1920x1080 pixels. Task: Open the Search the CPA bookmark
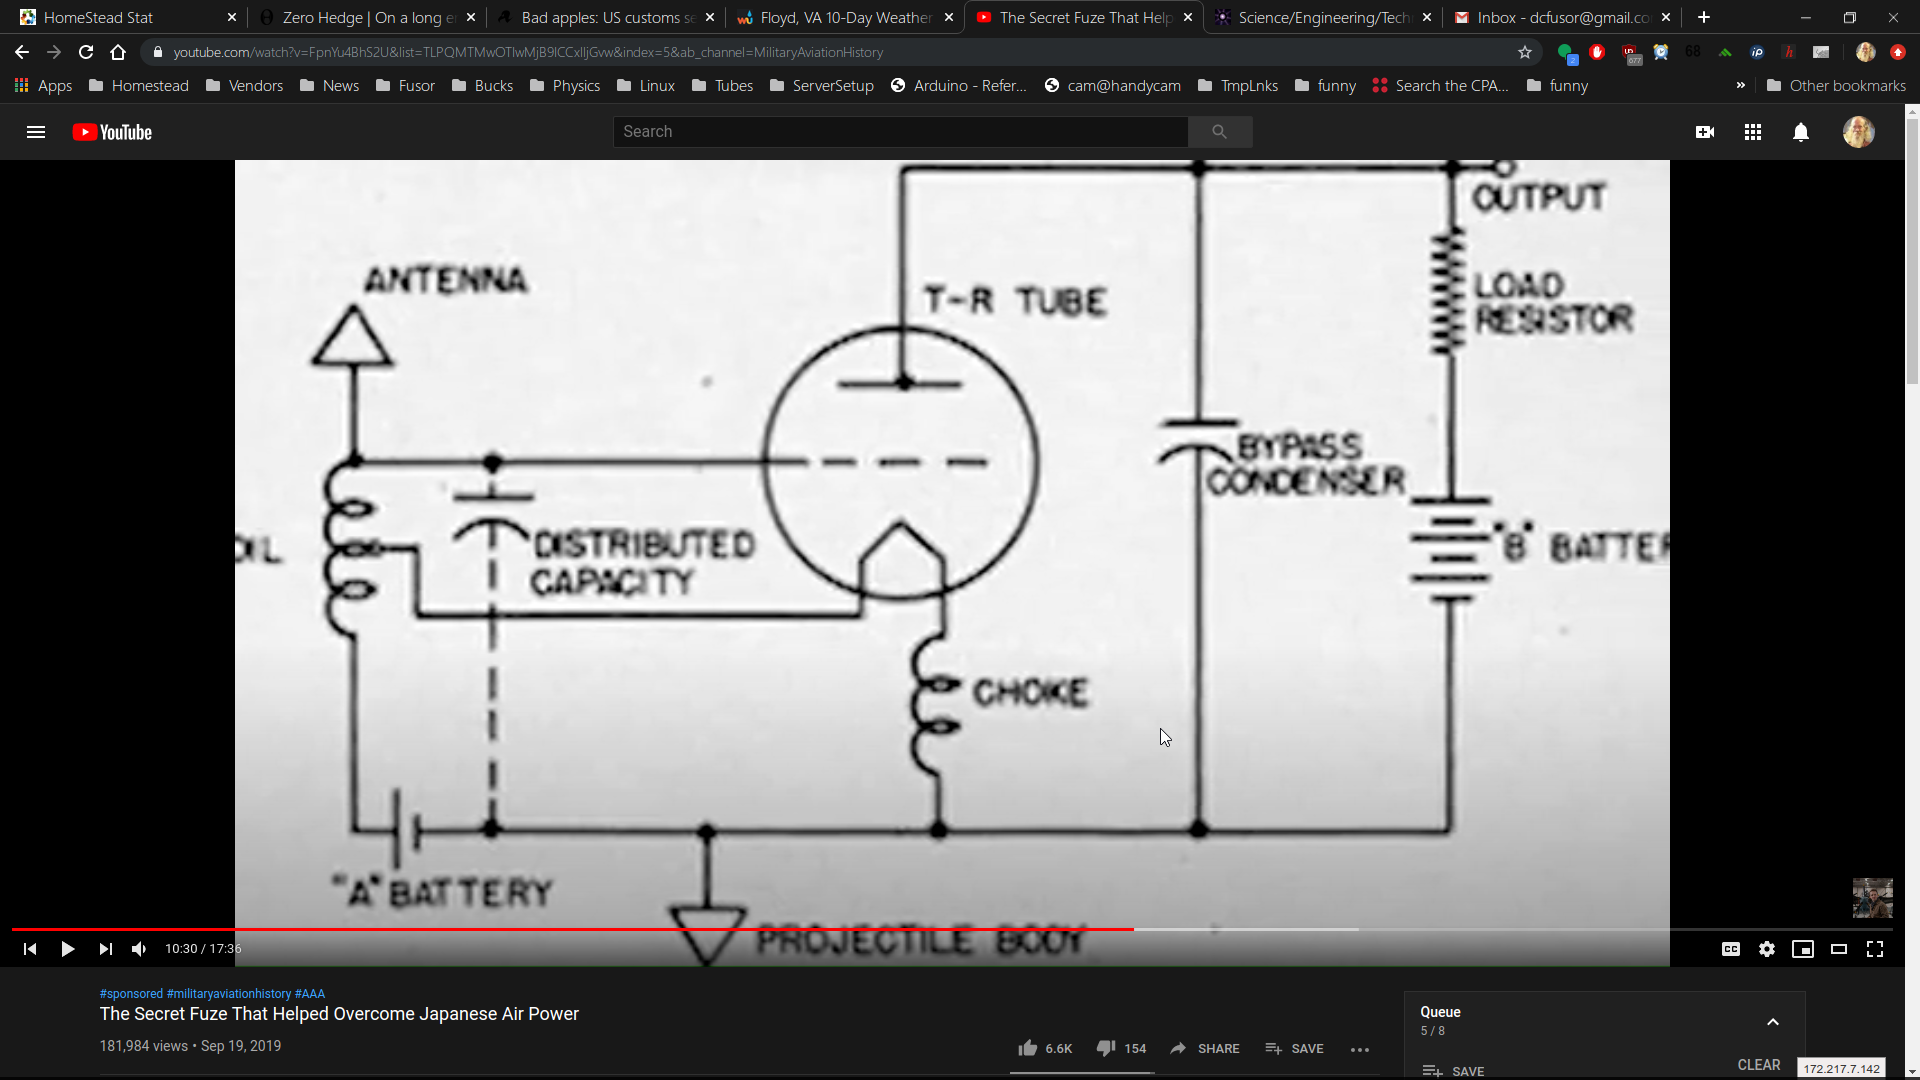(x=1440, y=86)
